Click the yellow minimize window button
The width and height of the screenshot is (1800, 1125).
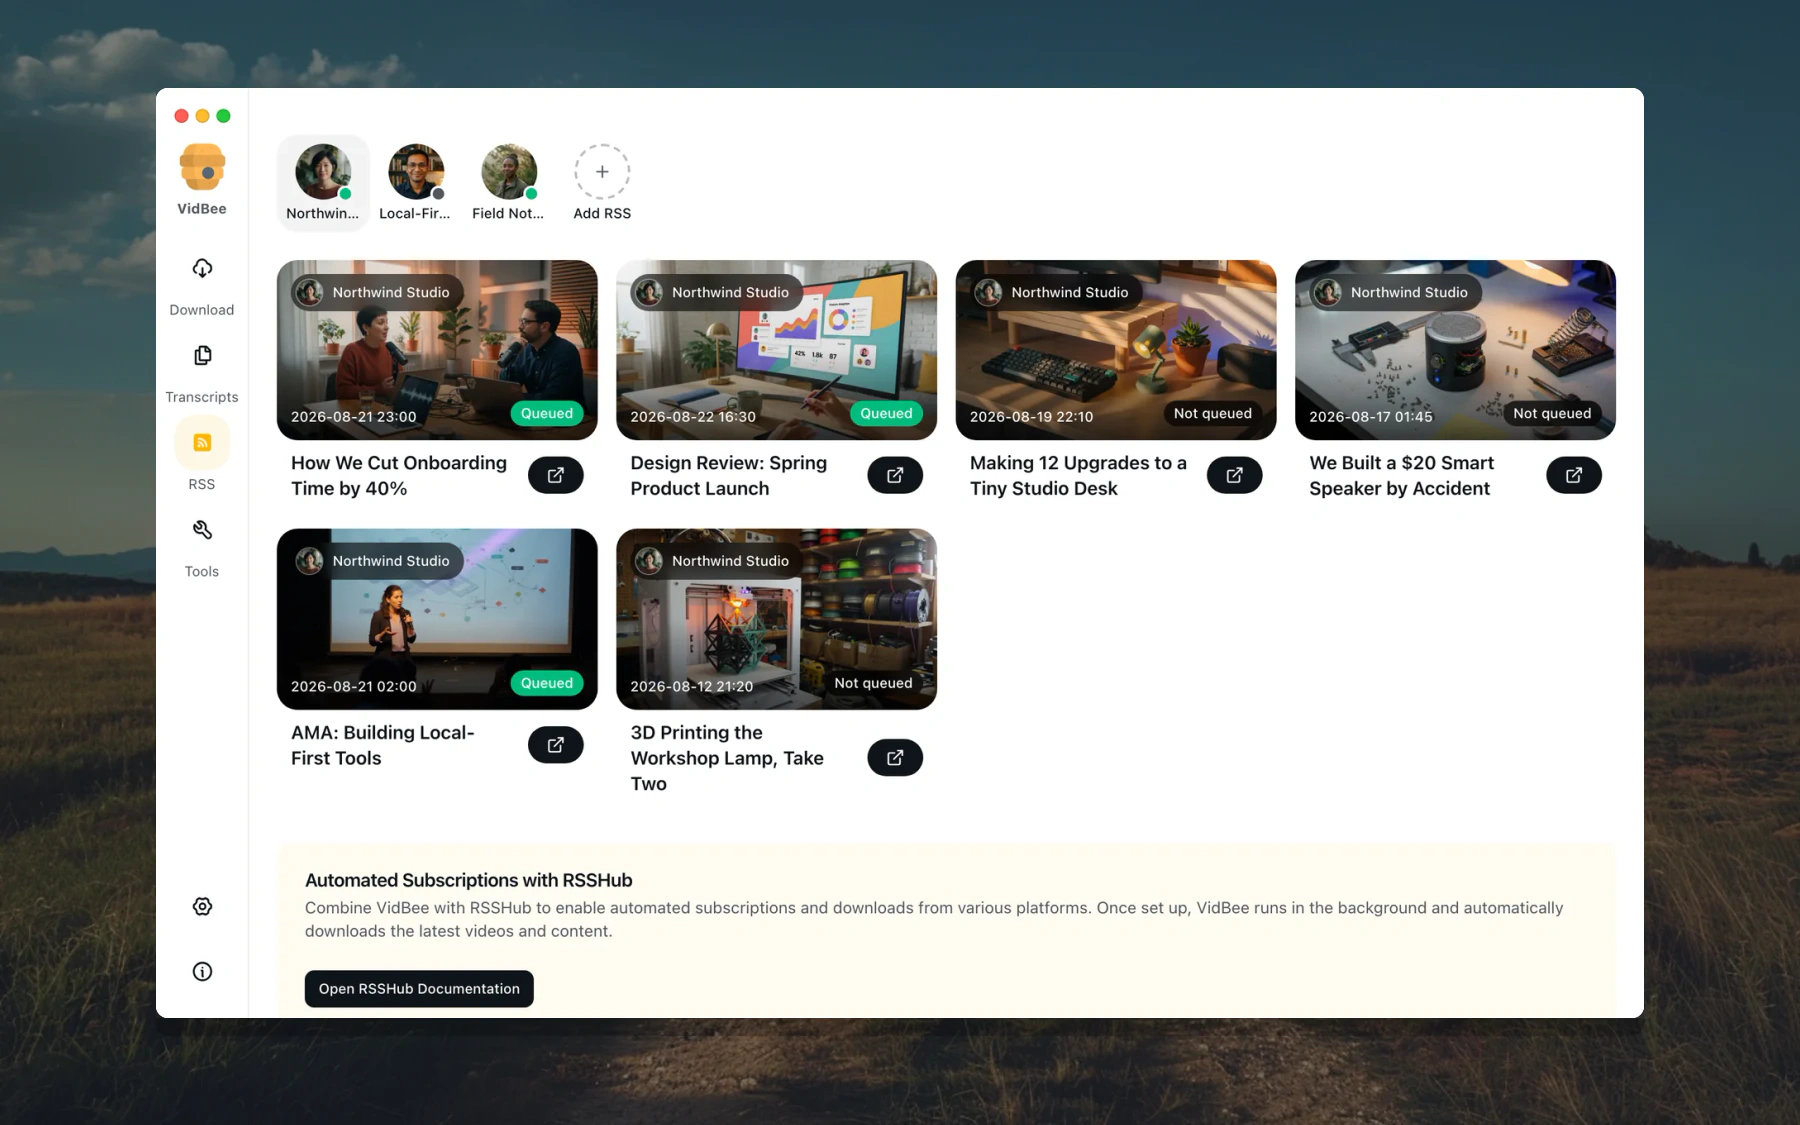tap(202, 116)
